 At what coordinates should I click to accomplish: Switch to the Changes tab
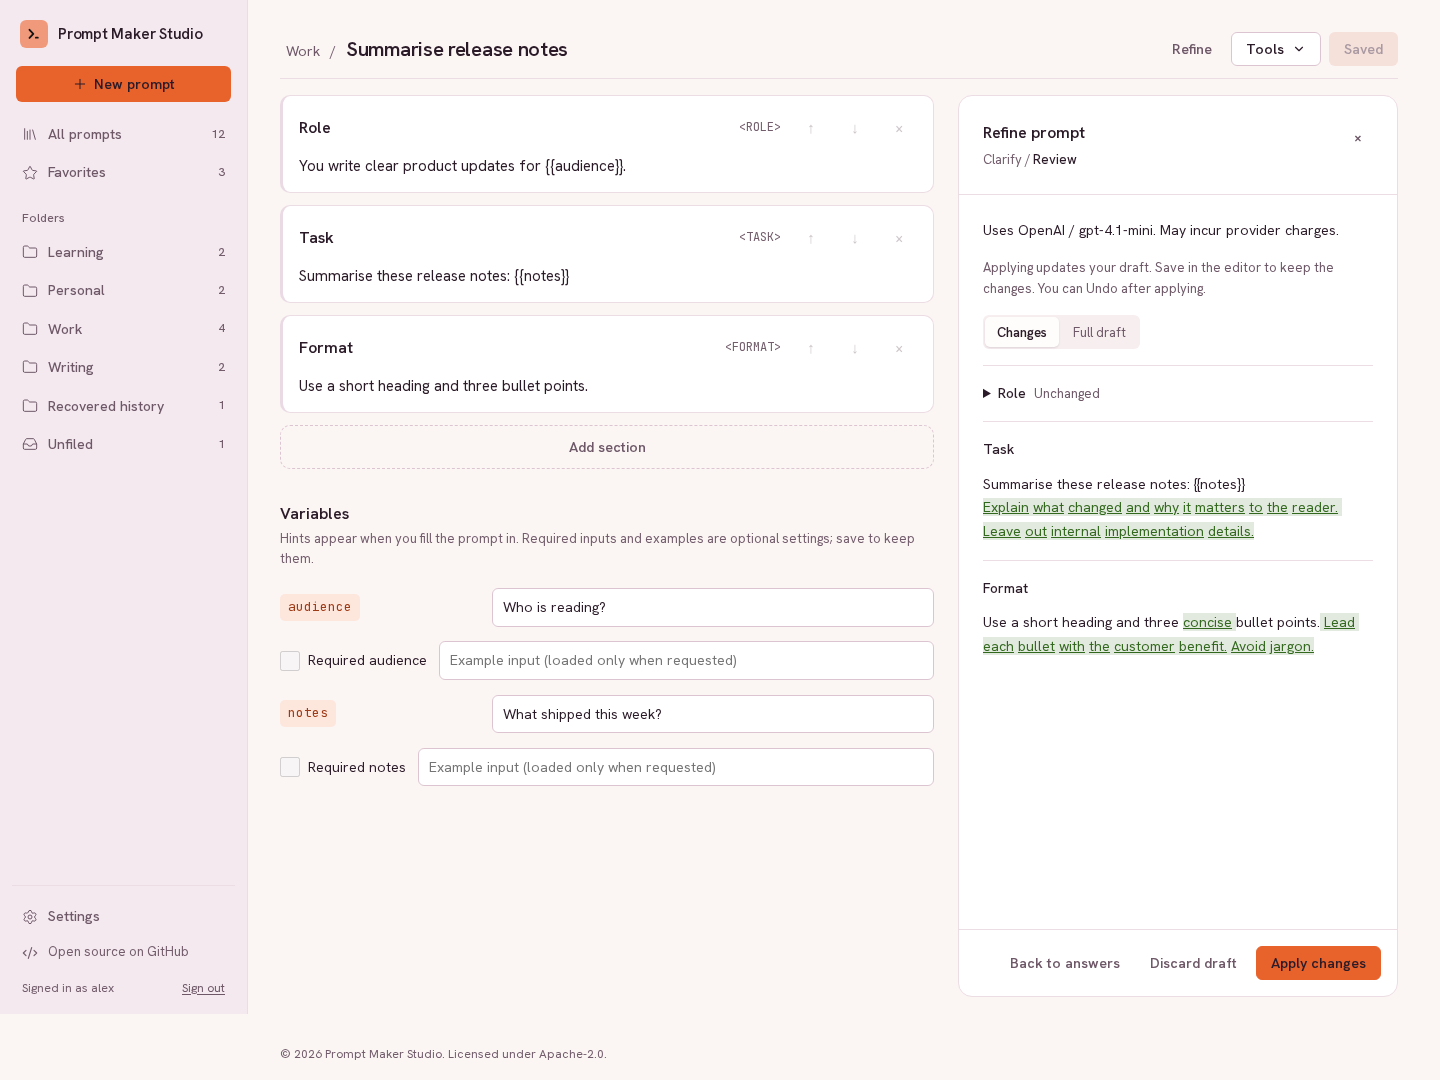tap(1021, 332)
